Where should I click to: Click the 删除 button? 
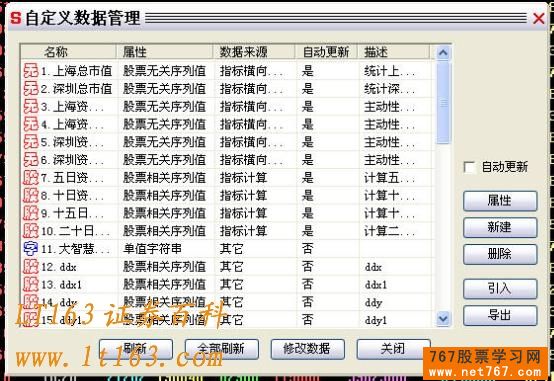click(x=500, y=254)
